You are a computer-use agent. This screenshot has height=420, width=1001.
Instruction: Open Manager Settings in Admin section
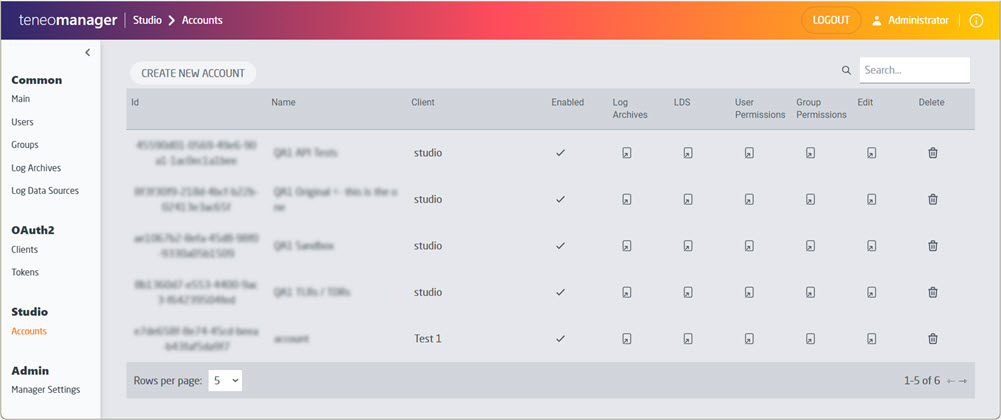46,389
